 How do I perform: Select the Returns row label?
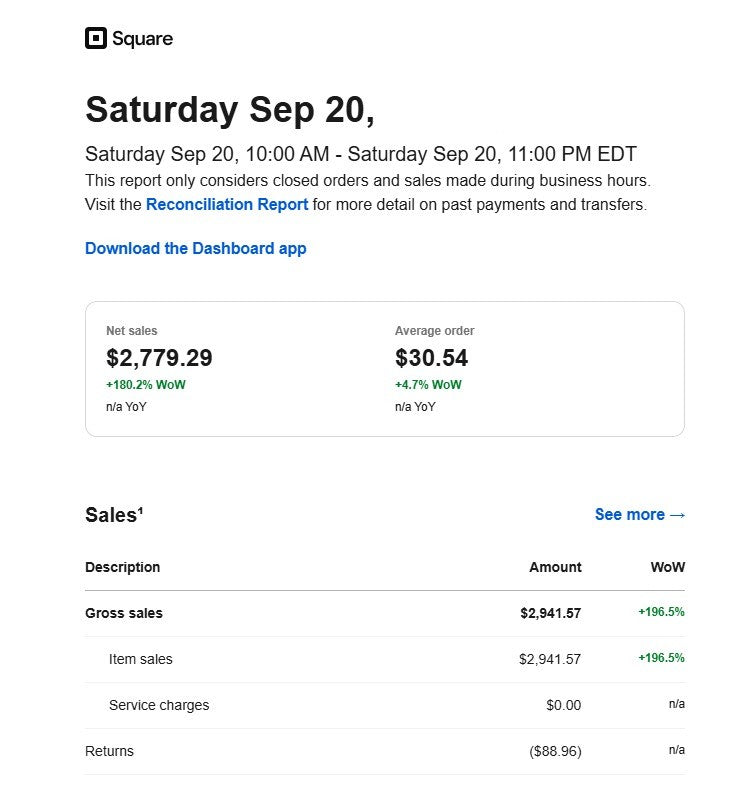pos(109,751)
